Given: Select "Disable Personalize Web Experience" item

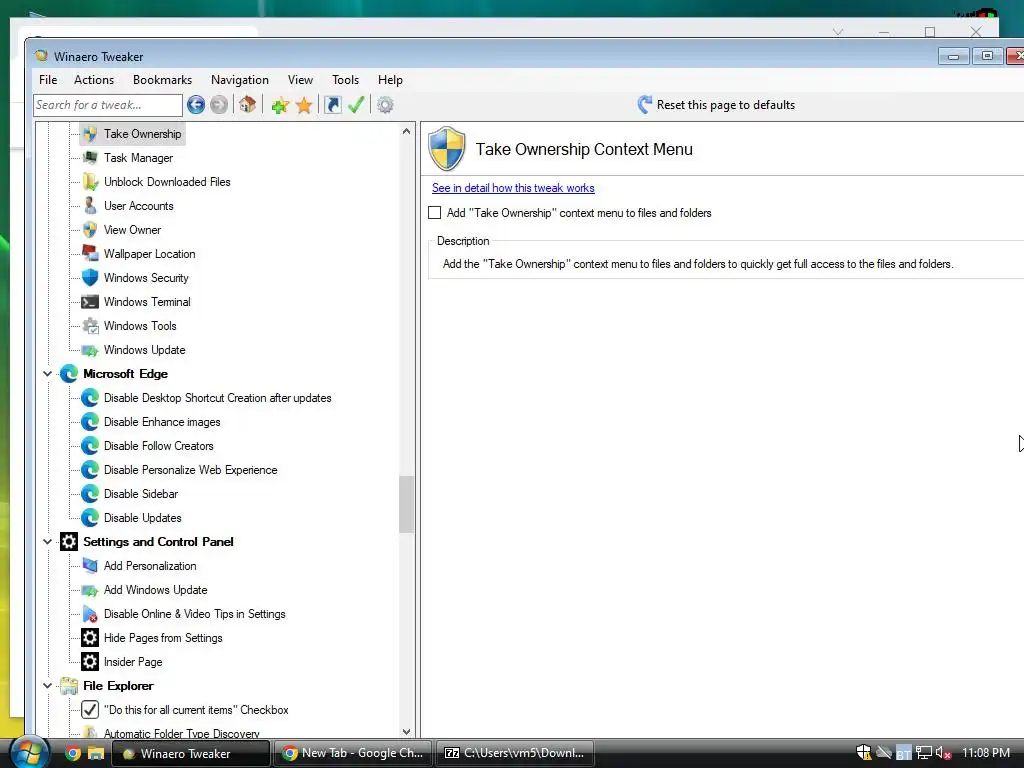Looking at the screenshot, I should tap(191, 470).
